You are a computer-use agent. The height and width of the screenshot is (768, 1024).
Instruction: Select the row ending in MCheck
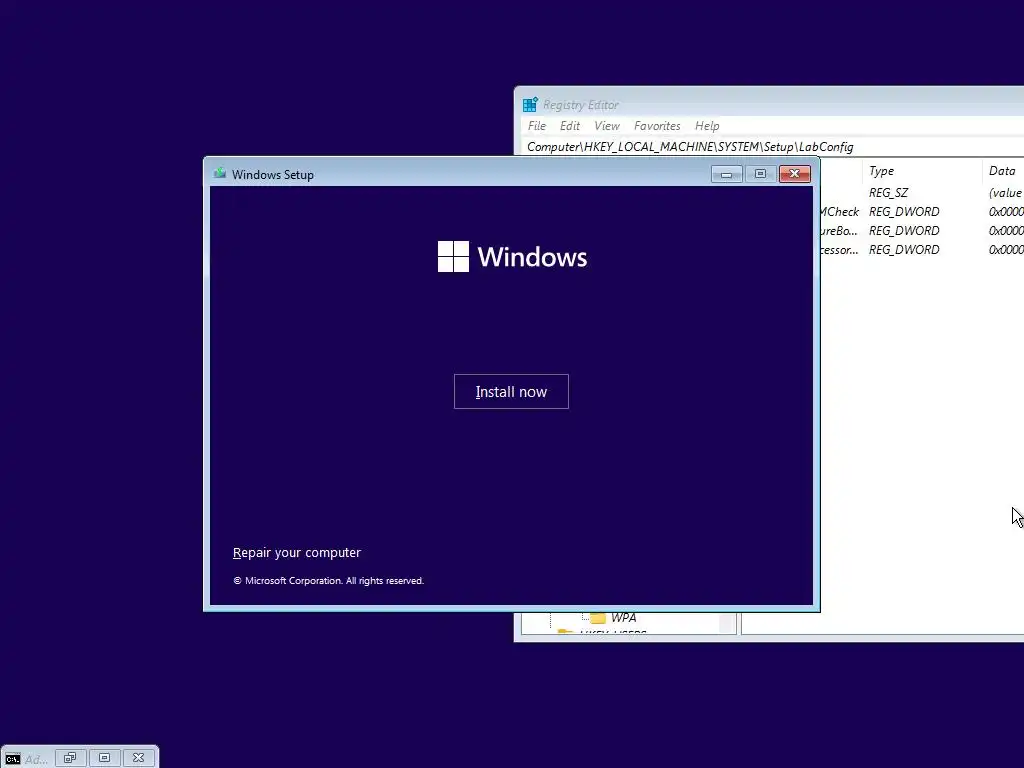(921, 212)
